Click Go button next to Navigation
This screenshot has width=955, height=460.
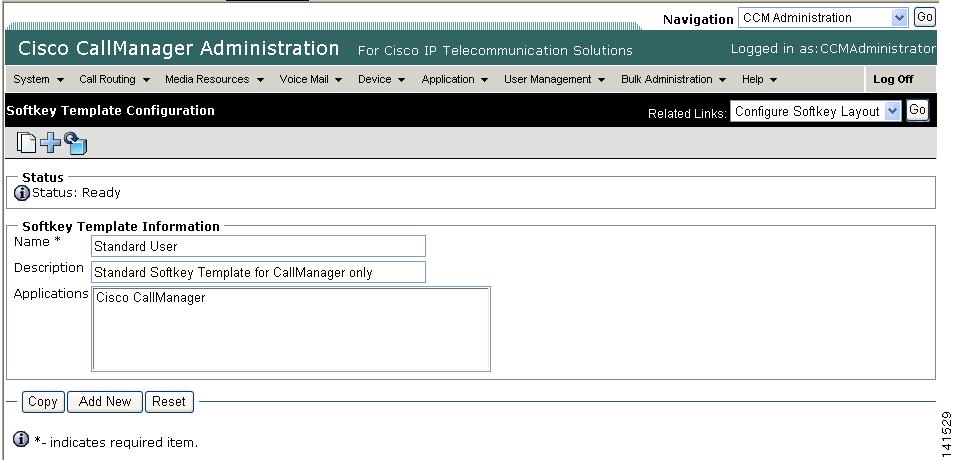(924, 17)
